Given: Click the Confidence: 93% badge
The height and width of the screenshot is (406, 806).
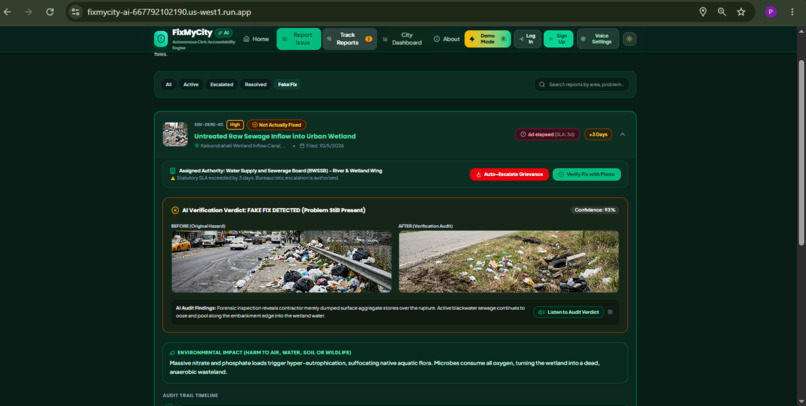Looking at the screenshot, I should [595, 210].
